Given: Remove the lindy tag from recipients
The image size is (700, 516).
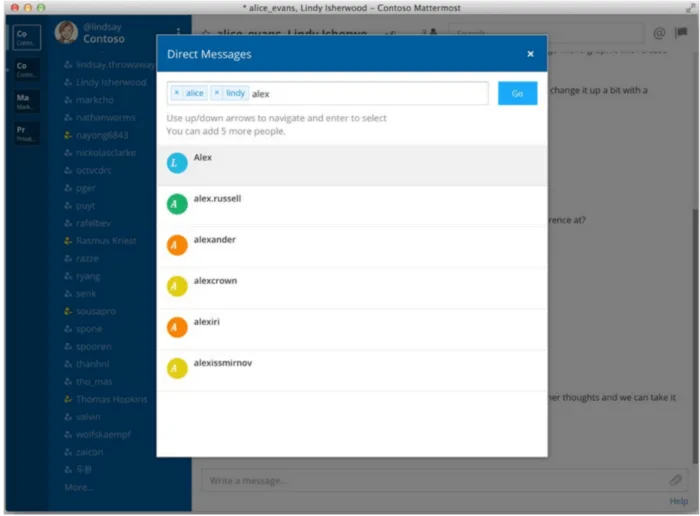Looking at the screenshot, I should [x=217, y=93].
